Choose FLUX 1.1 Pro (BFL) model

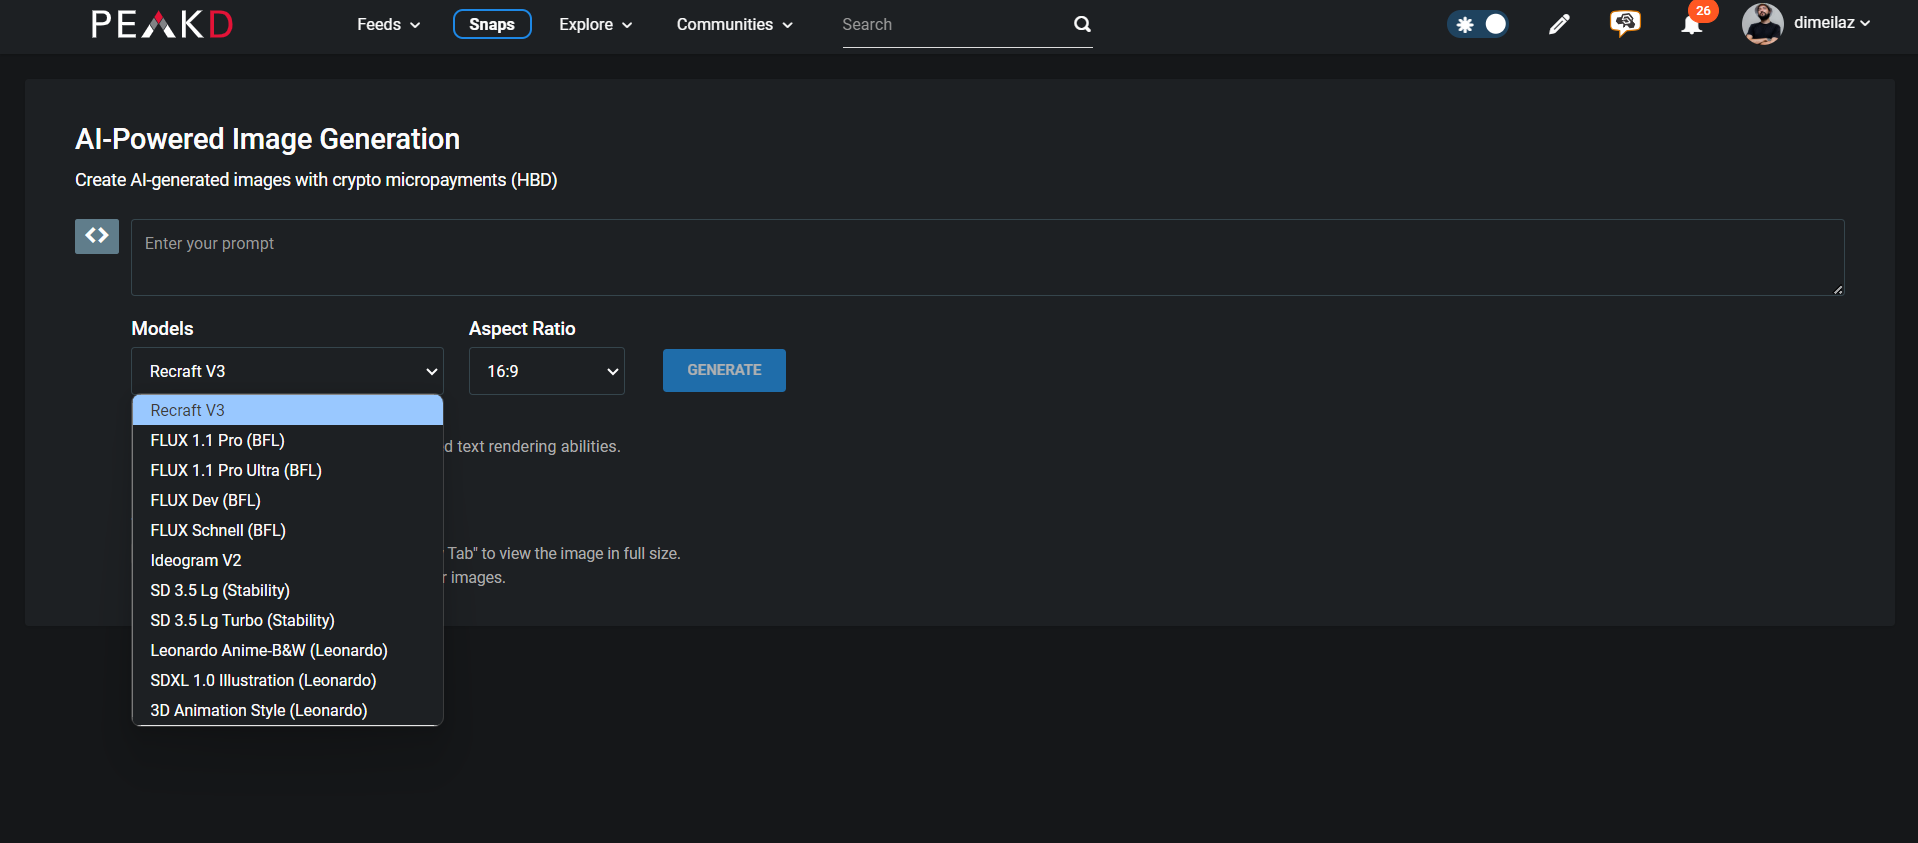(287, 440)
